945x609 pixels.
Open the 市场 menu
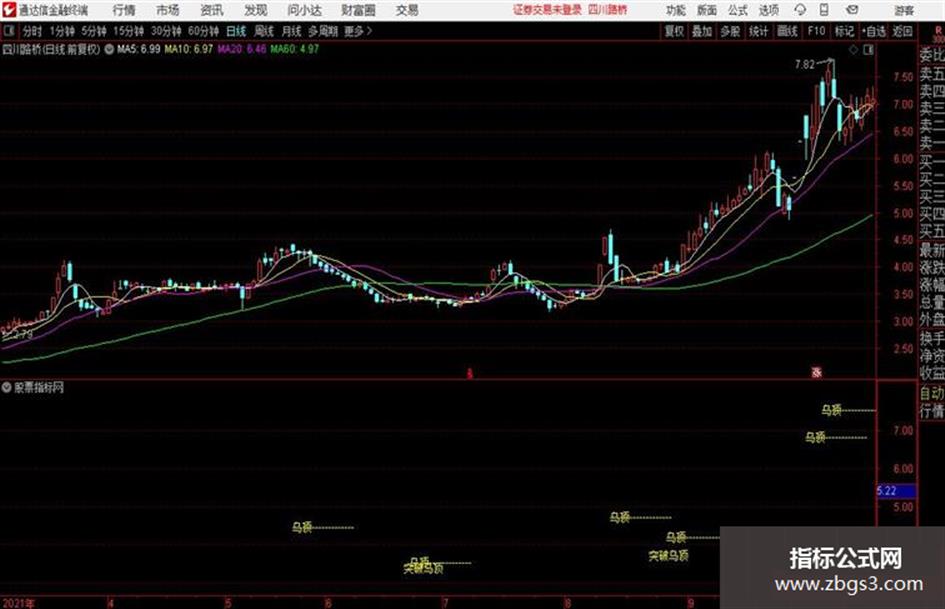[168, 10]
